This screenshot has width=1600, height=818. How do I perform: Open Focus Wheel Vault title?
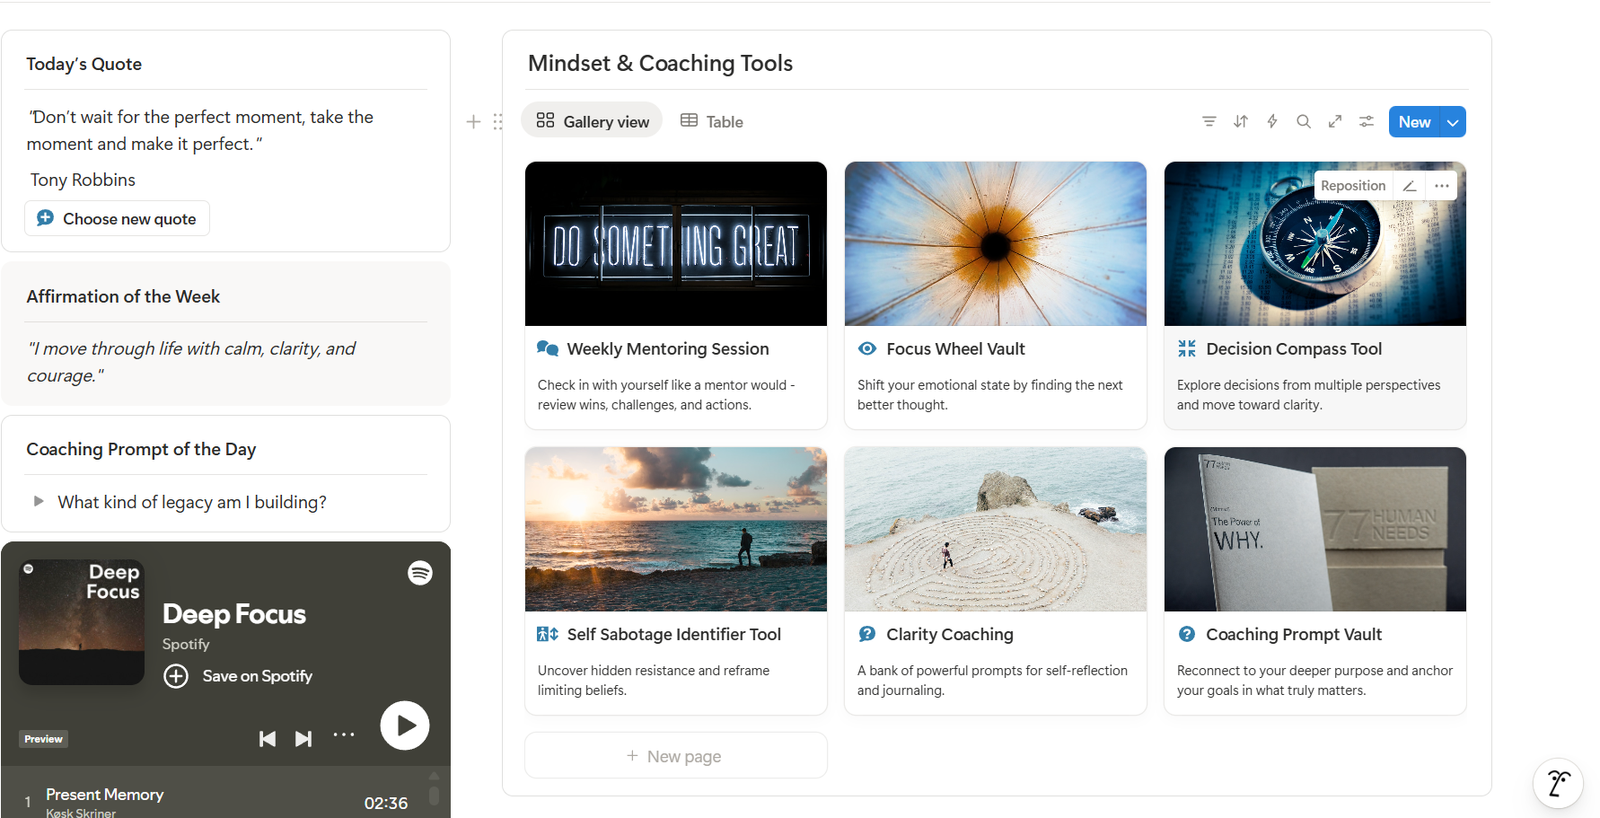click(x=956, y=349)
